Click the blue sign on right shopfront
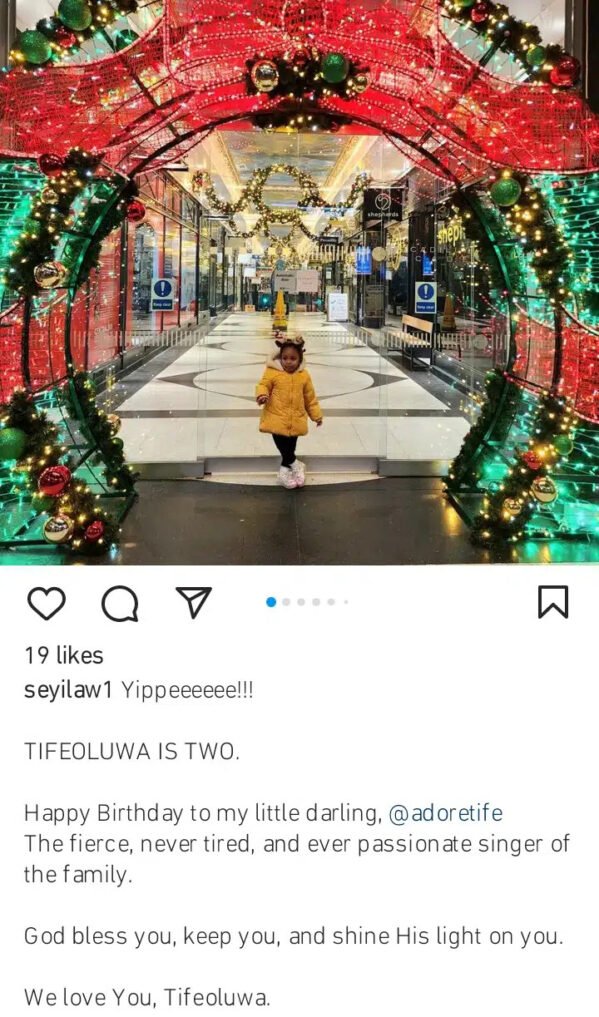The width and height of the screenshot is (599, 1017). [x=425, y=298]
